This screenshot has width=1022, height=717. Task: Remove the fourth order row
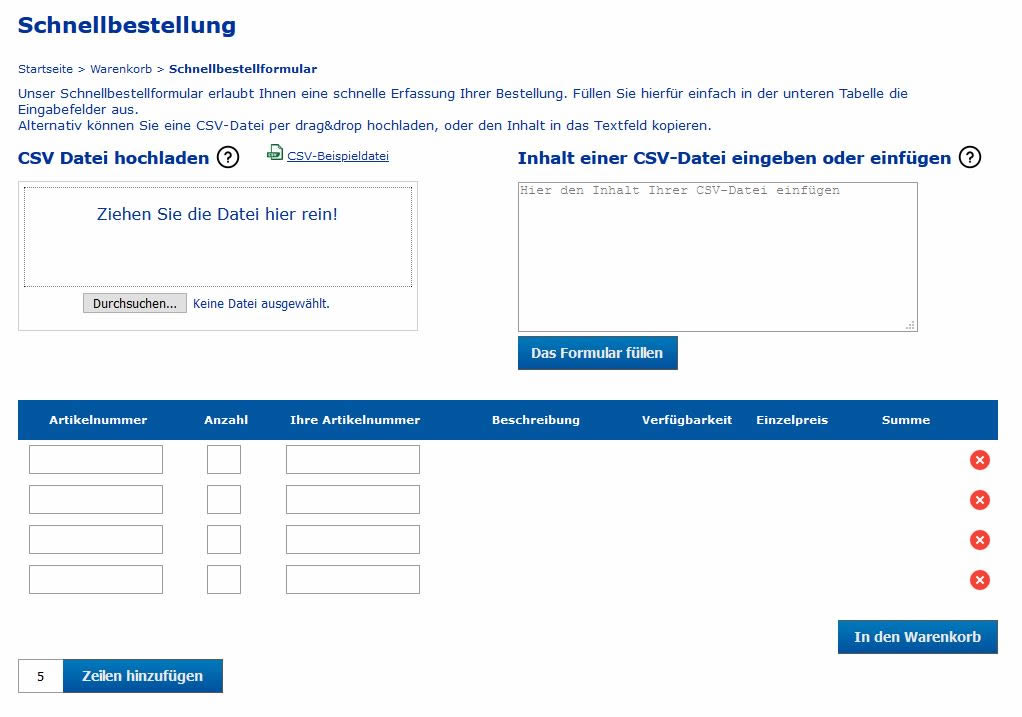coord(980,580)
